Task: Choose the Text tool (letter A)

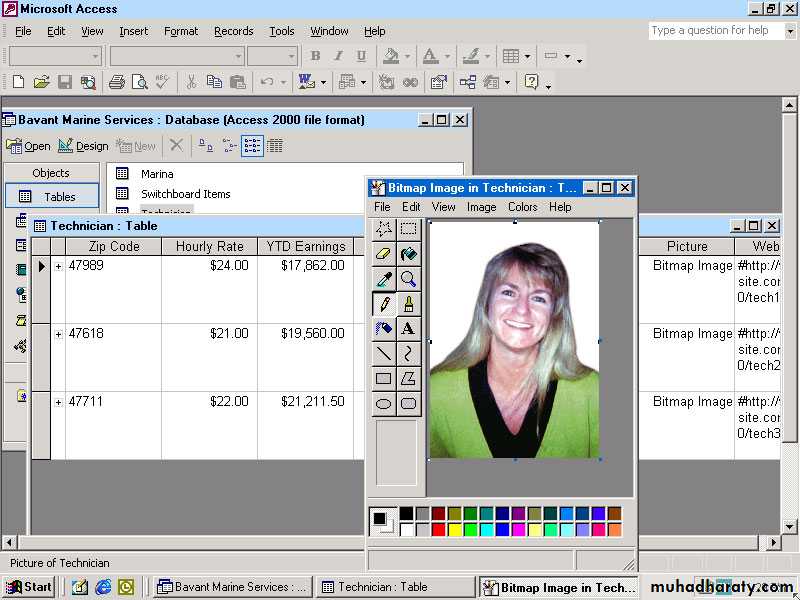Action: 408,328
